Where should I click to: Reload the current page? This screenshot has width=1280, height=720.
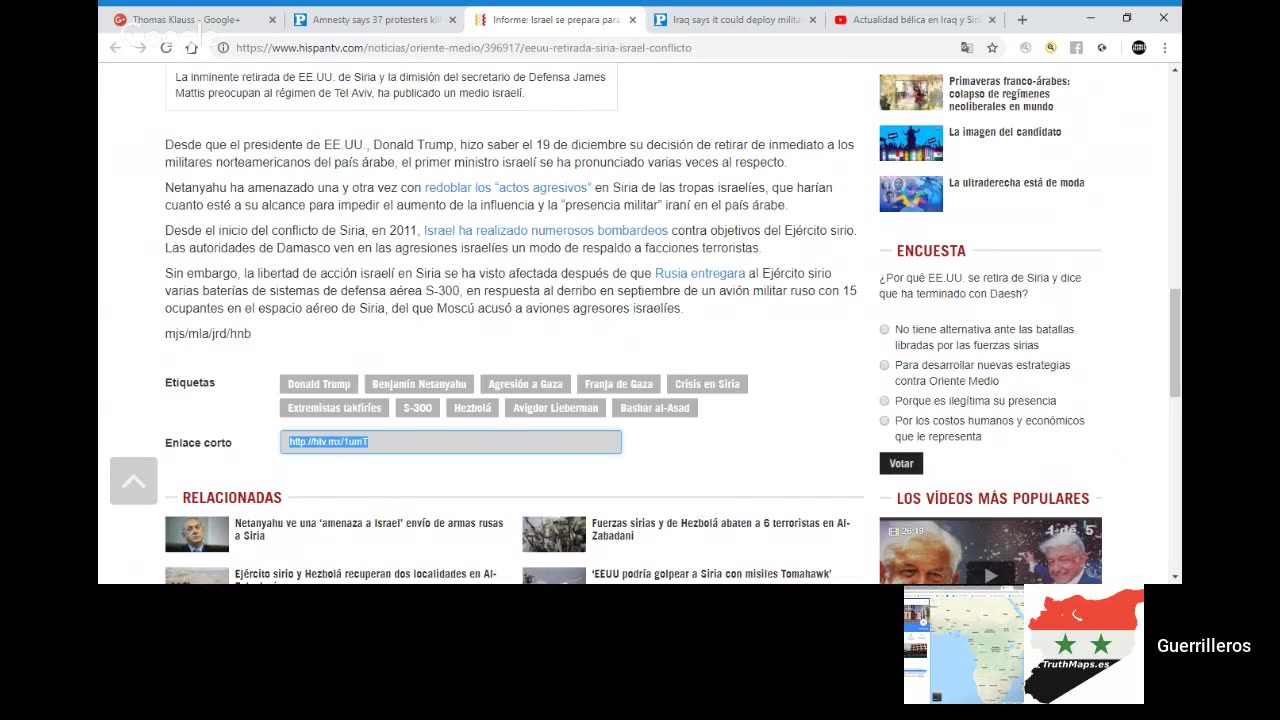click(166, 47)
